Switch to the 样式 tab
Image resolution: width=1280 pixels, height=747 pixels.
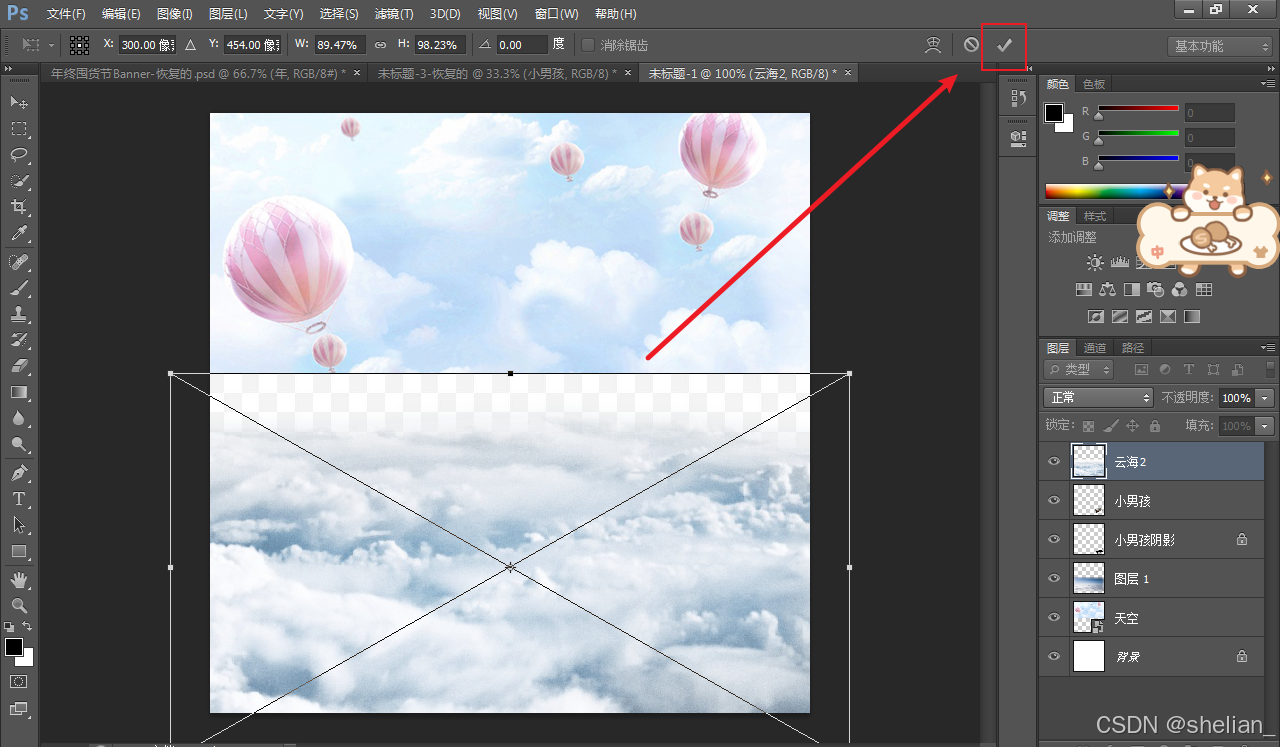[1095, 216]
